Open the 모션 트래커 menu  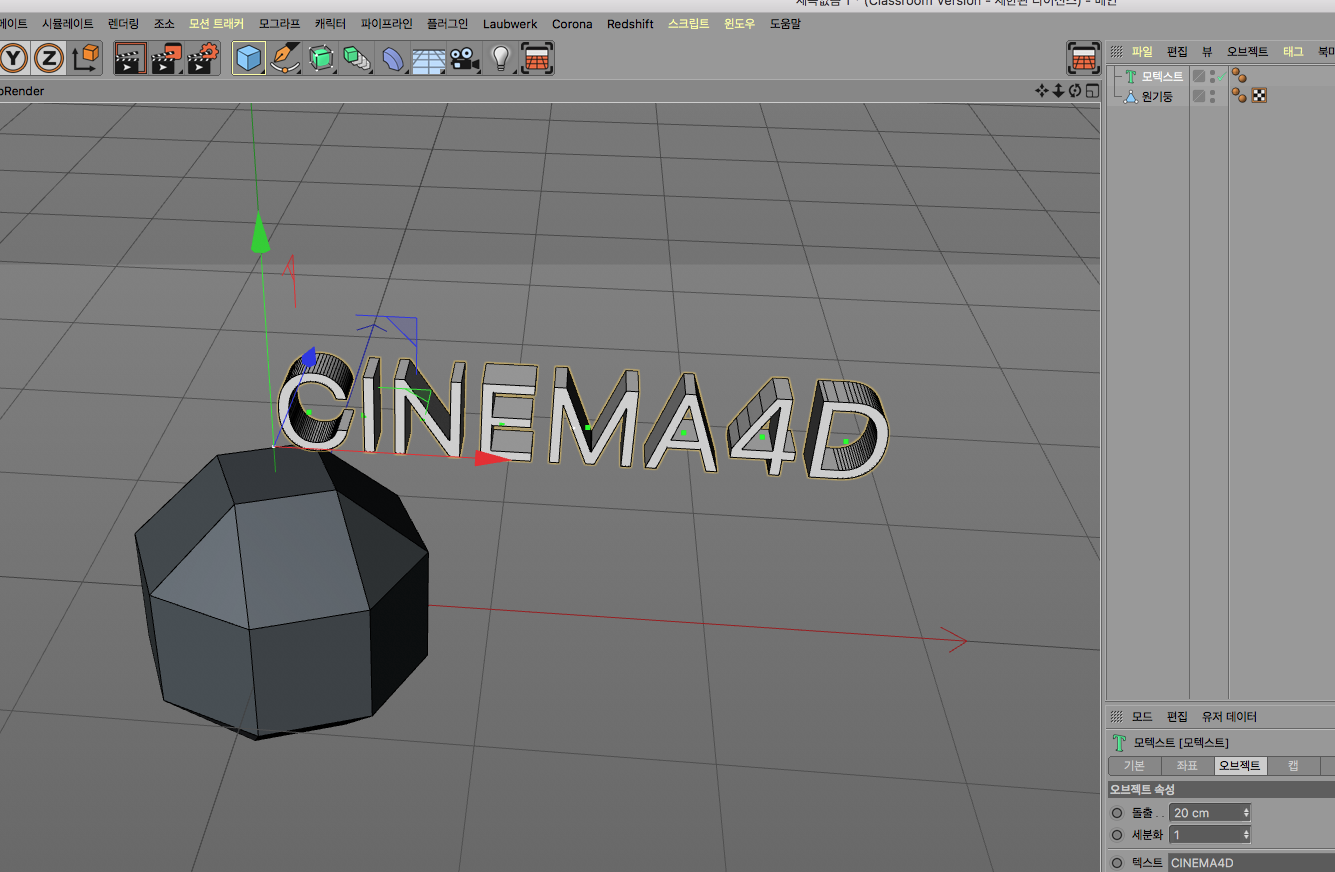216,24
